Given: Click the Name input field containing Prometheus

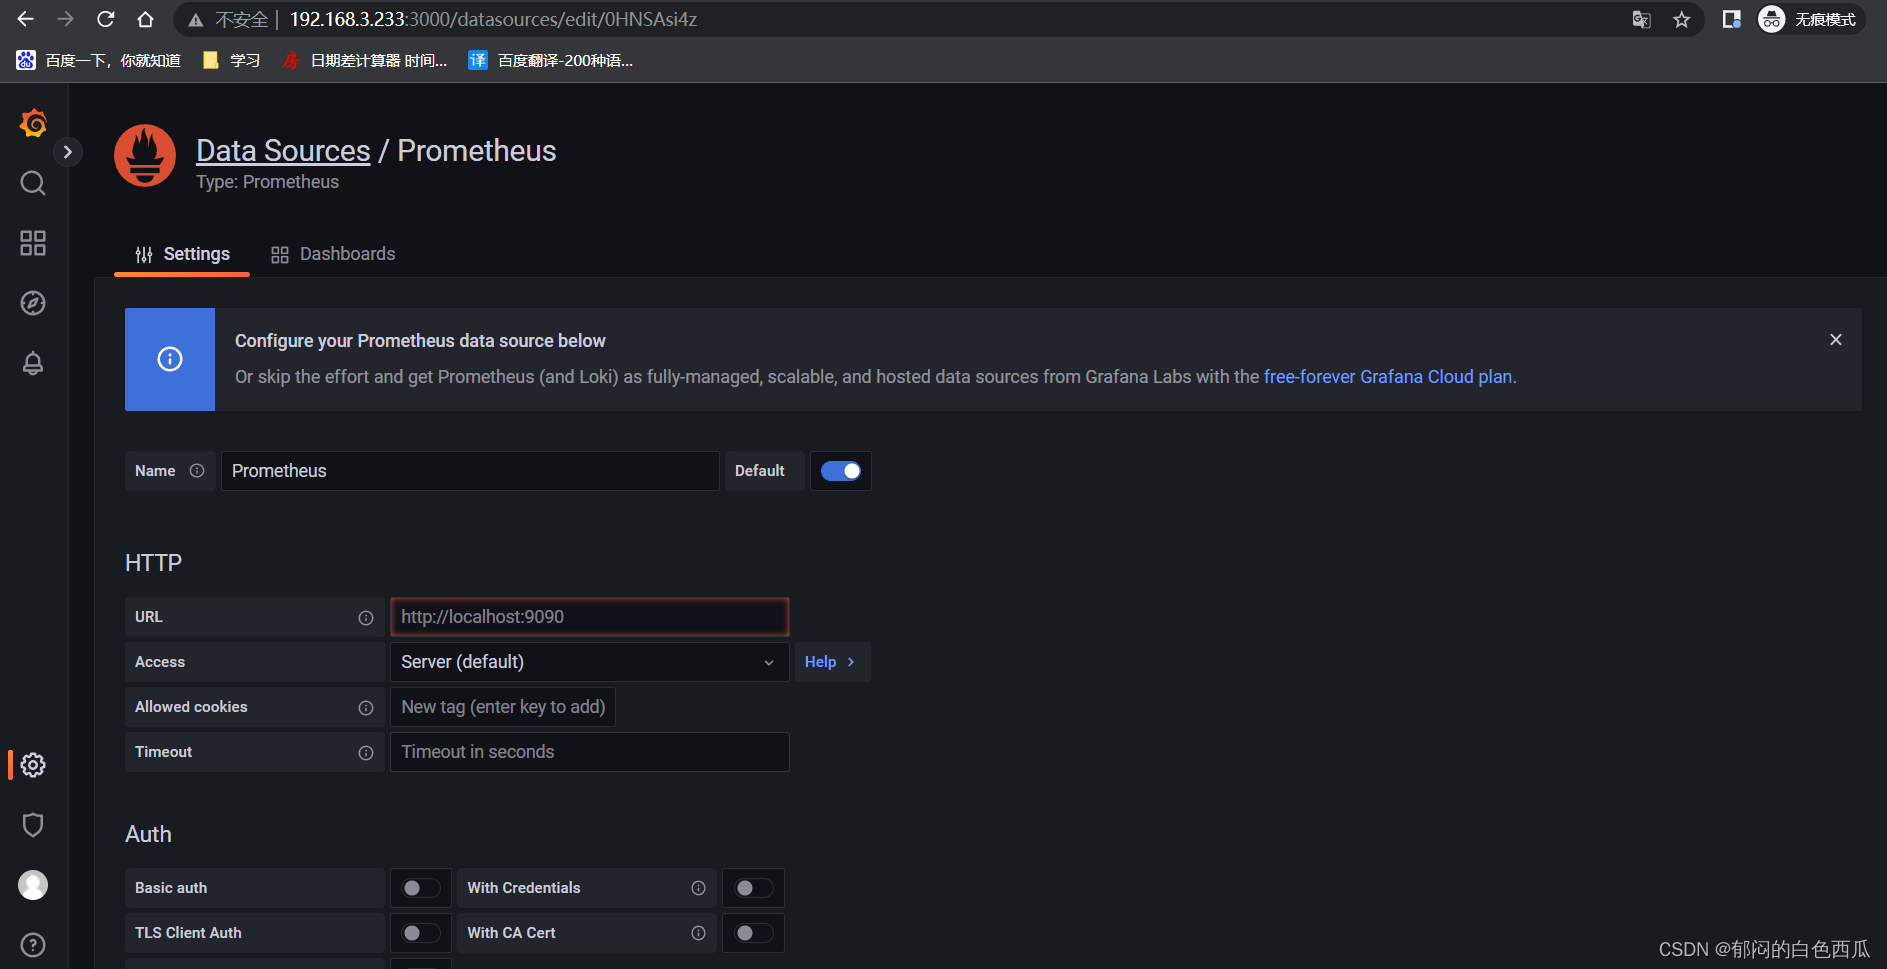Looking at the screenshot, I should pyautogui.click(x=470, y=471).
